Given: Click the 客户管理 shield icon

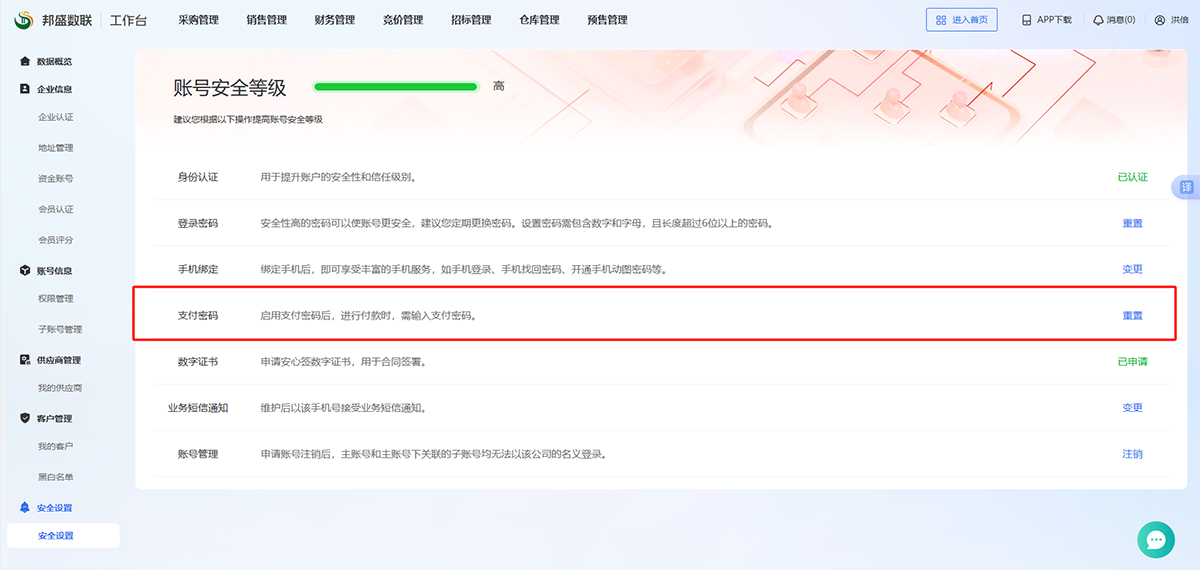Looking at the screenshot, I should coord(25,419).
